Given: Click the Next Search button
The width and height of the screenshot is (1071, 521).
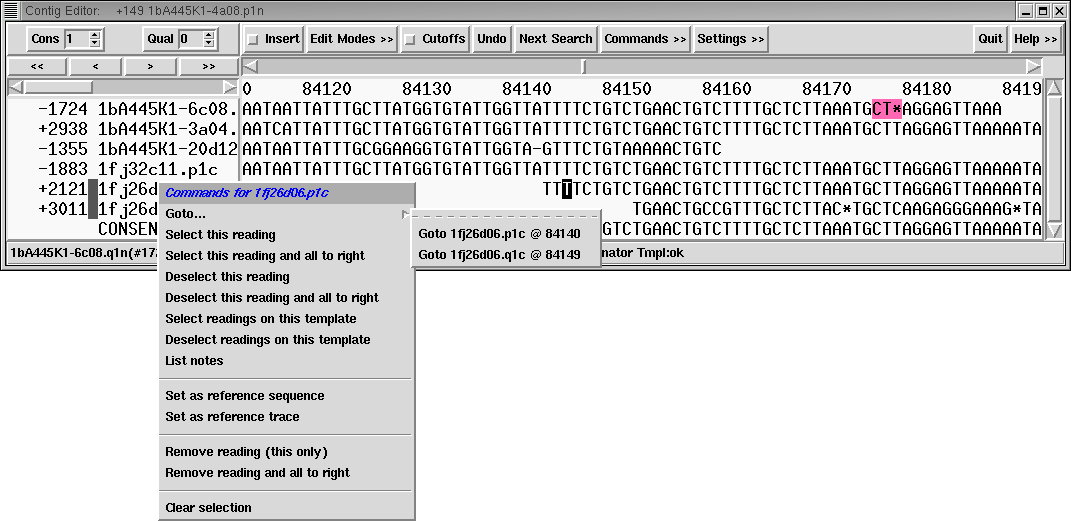Looking at the screenshot, I should pos(555,39).
